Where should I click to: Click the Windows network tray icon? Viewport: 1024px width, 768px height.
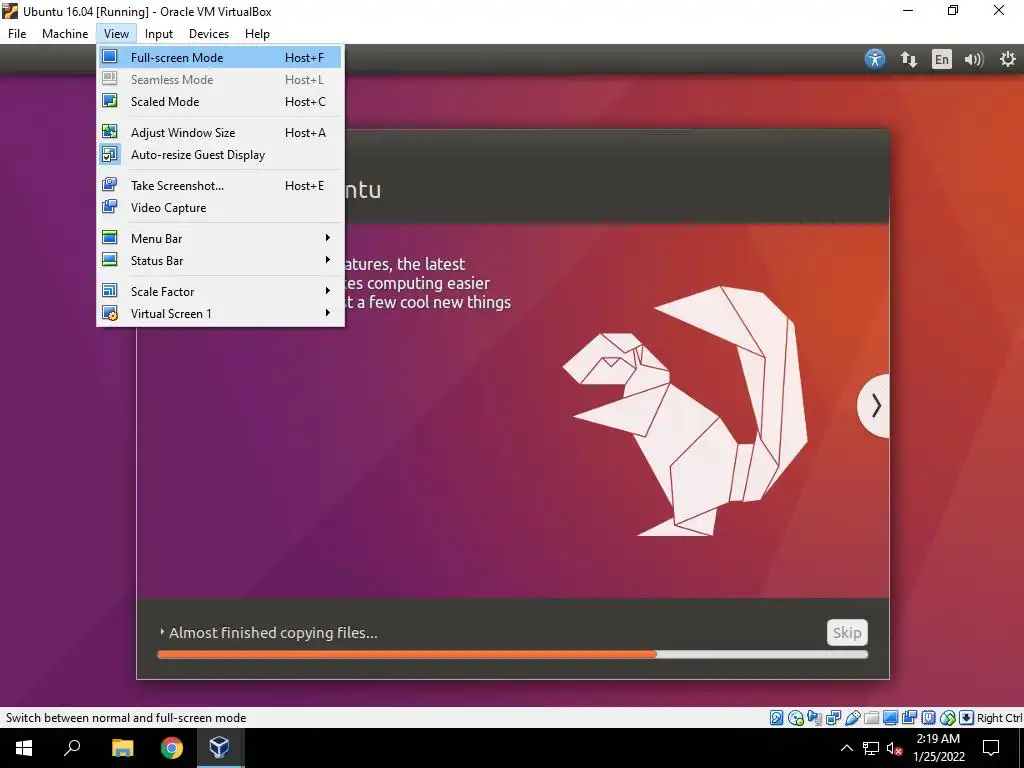point(871,748)
